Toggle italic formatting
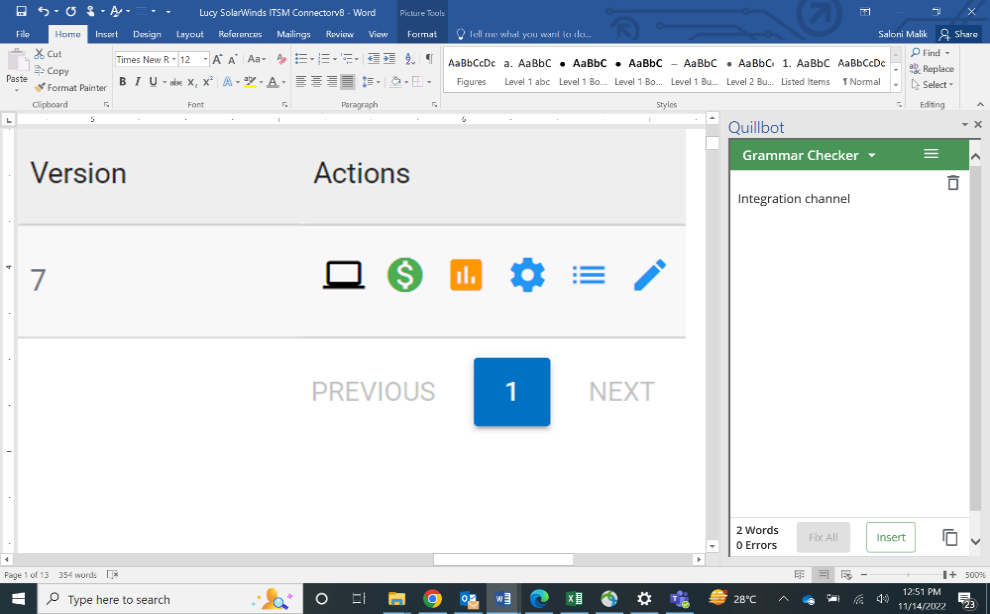990x614 pixels. tap(138, 81)
